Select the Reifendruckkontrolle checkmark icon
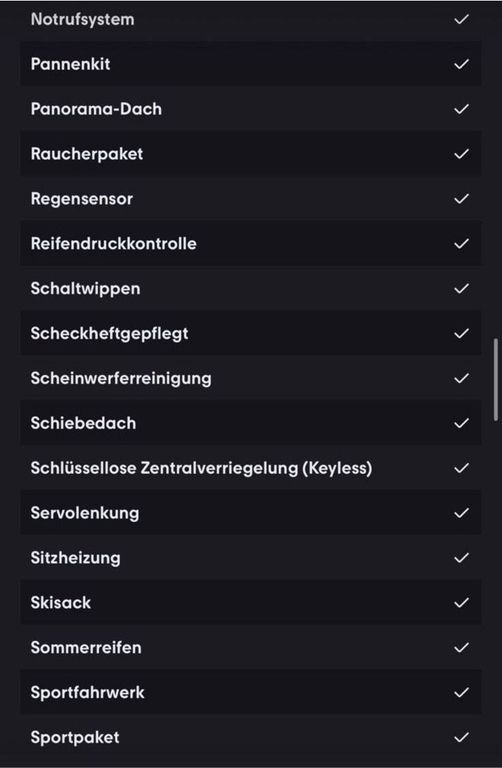 click(x=461, y=244)
